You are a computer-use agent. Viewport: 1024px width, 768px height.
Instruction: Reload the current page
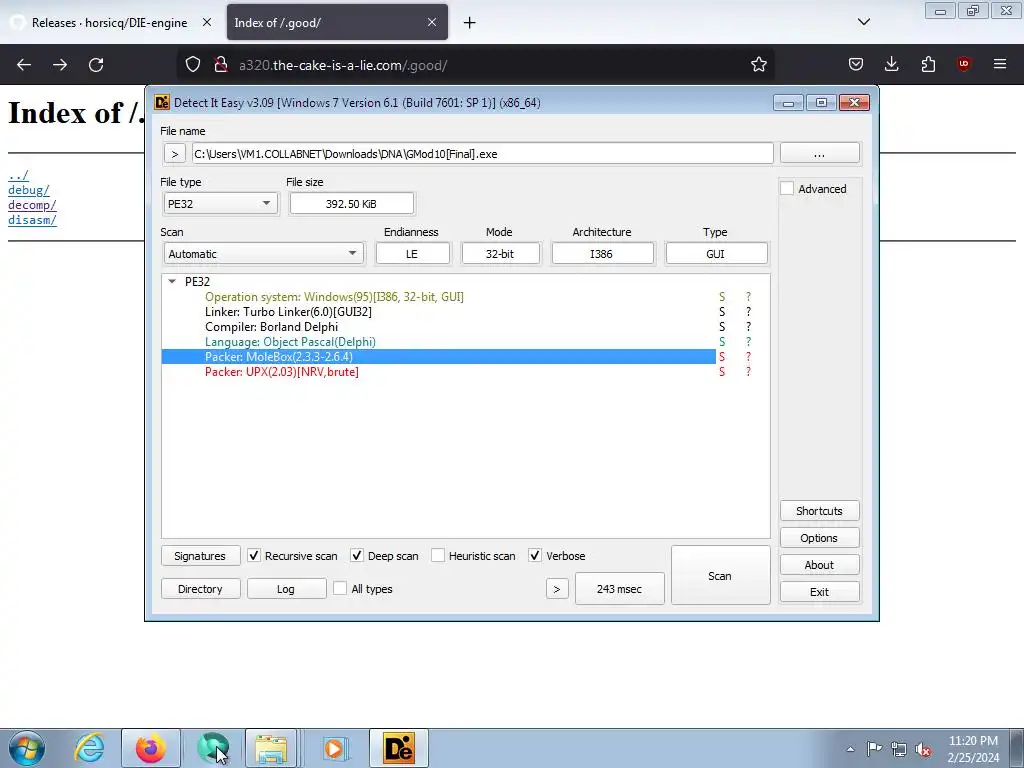coord(96,65)
